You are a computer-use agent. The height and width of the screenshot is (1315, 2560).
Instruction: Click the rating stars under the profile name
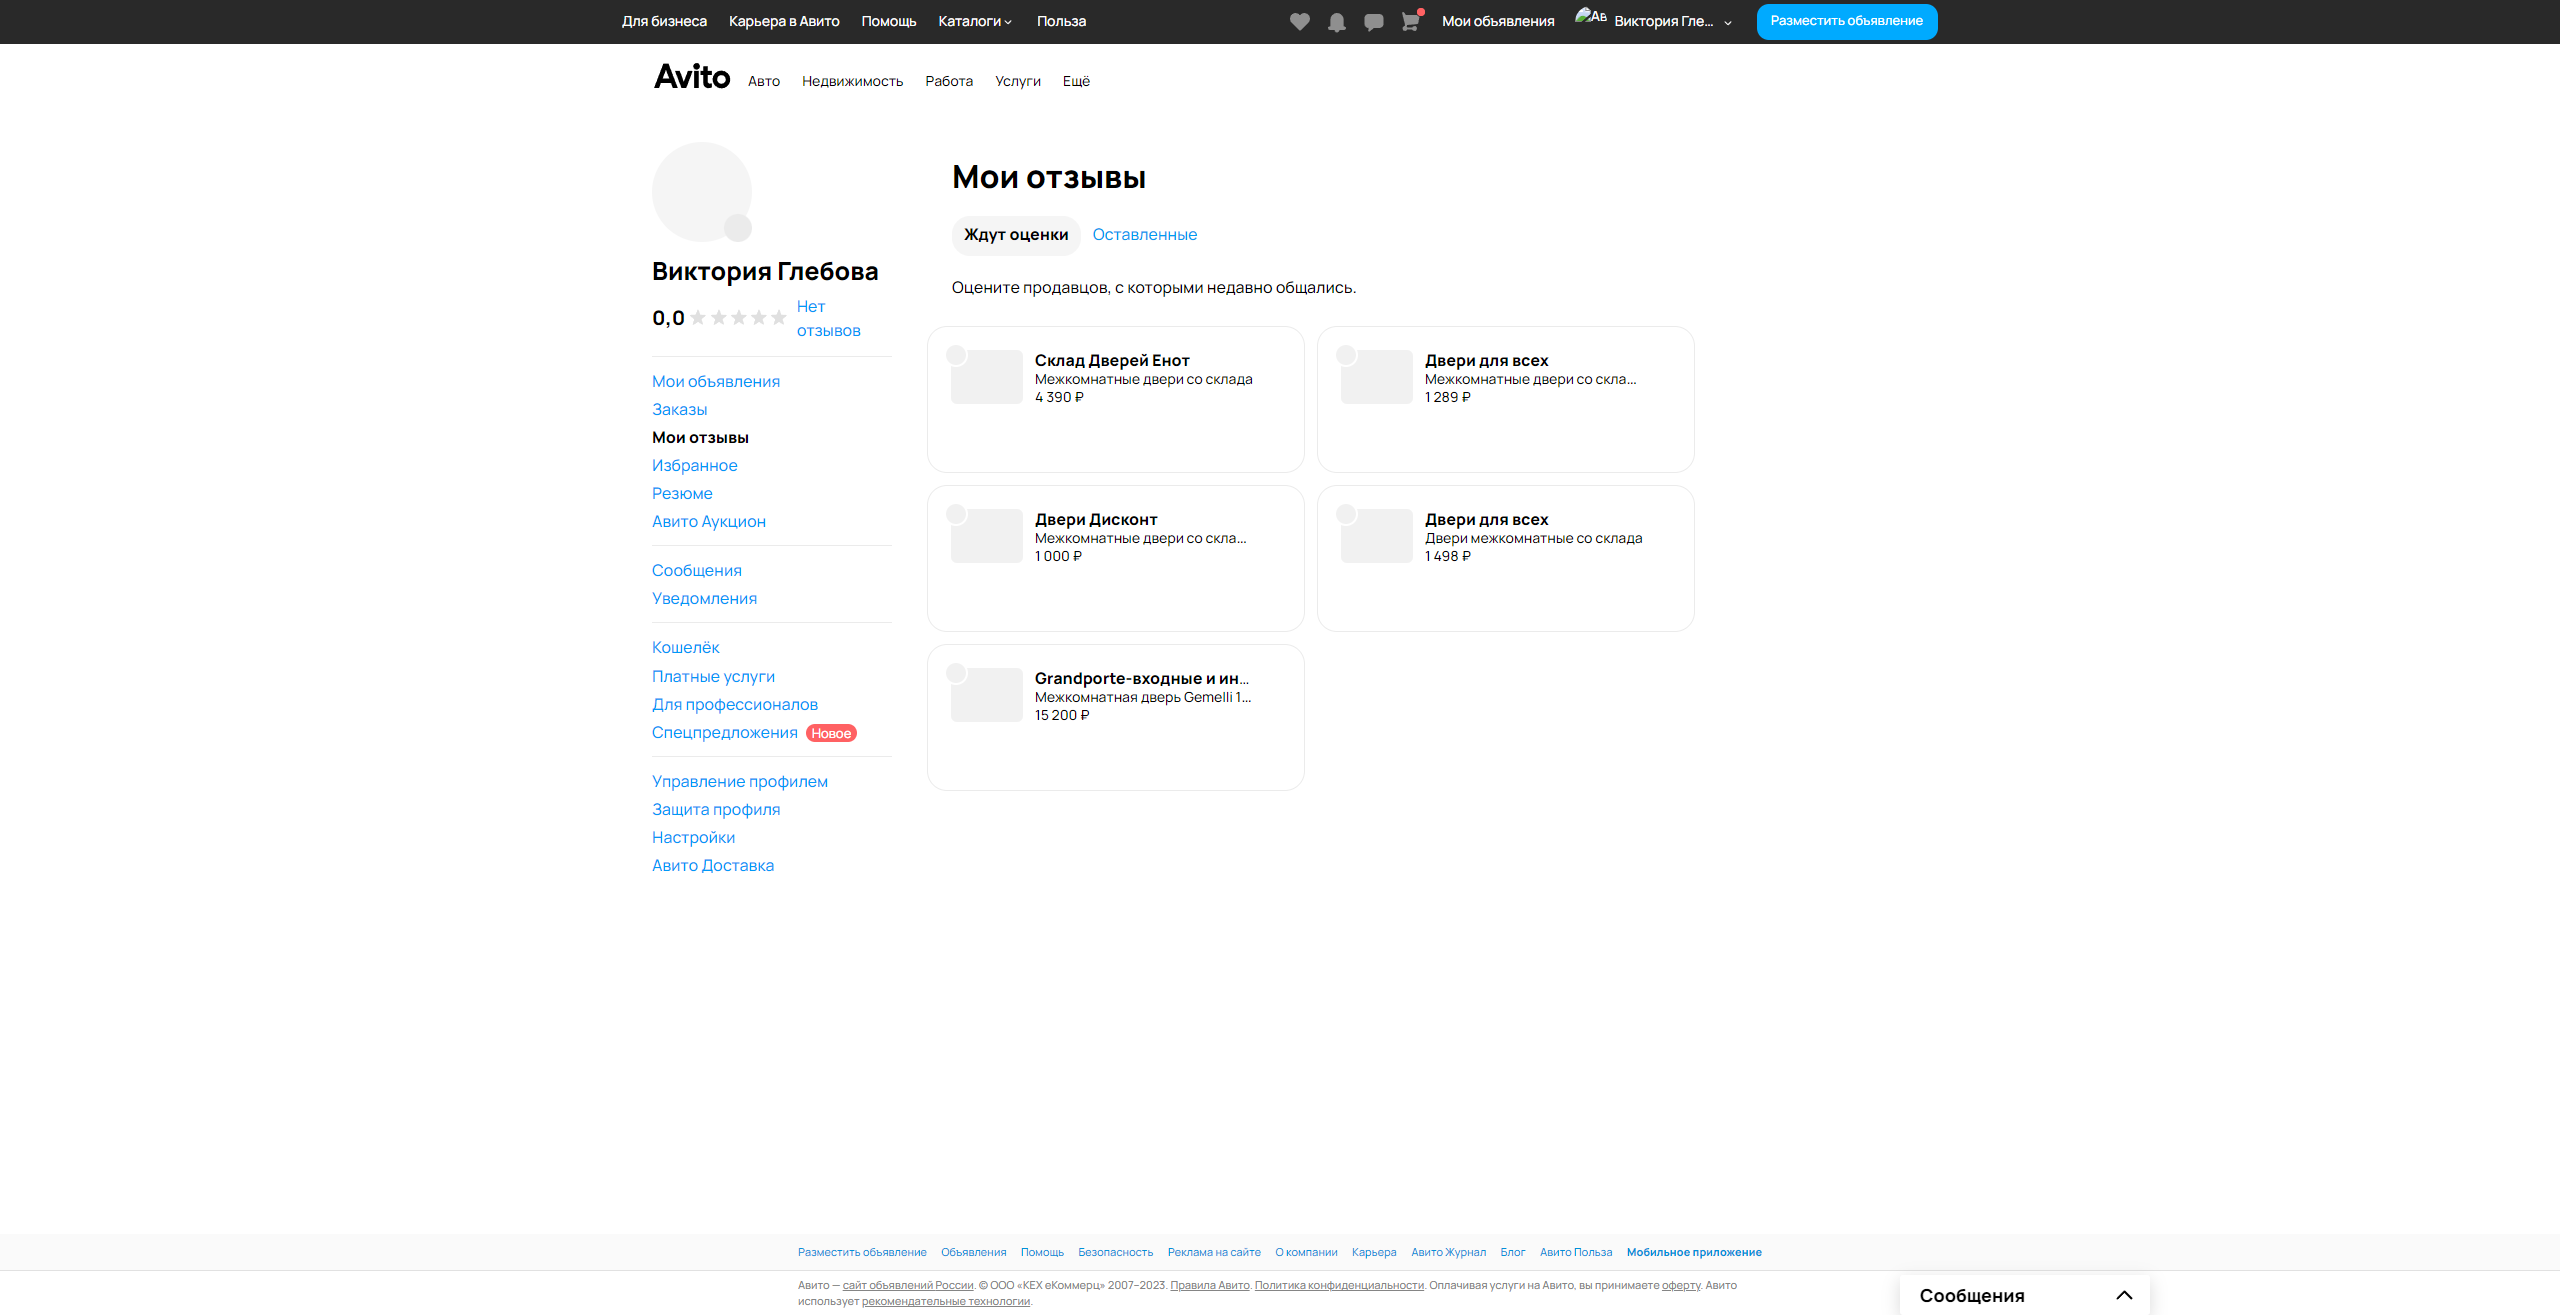coord(738,318)
